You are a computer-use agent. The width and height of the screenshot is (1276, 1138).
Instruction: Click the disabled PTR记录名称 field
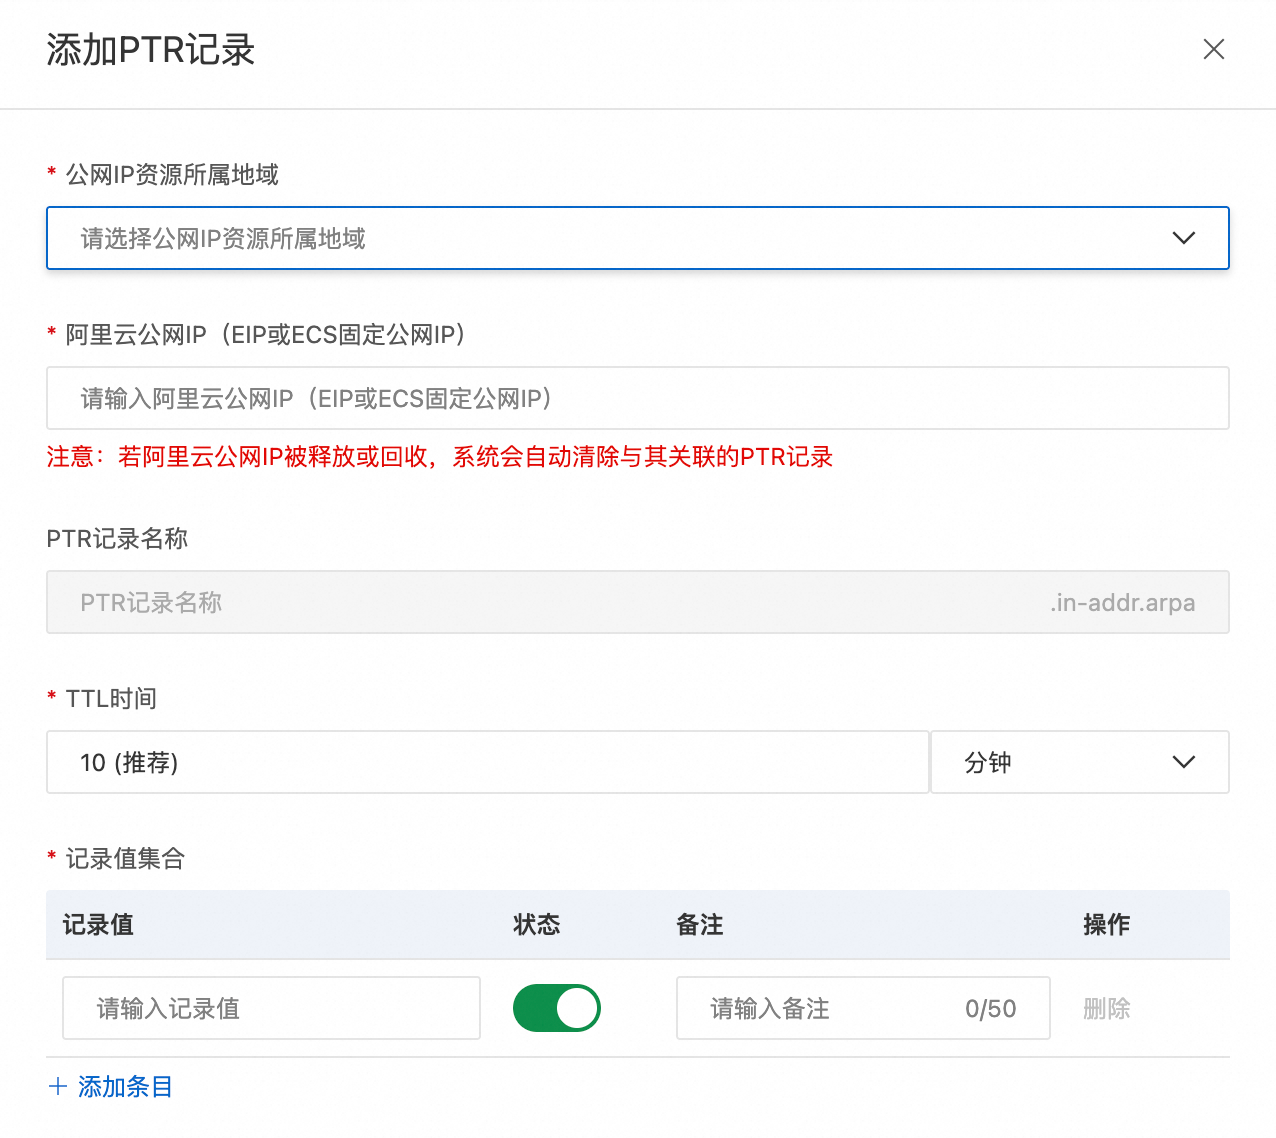tap(638, 602)
